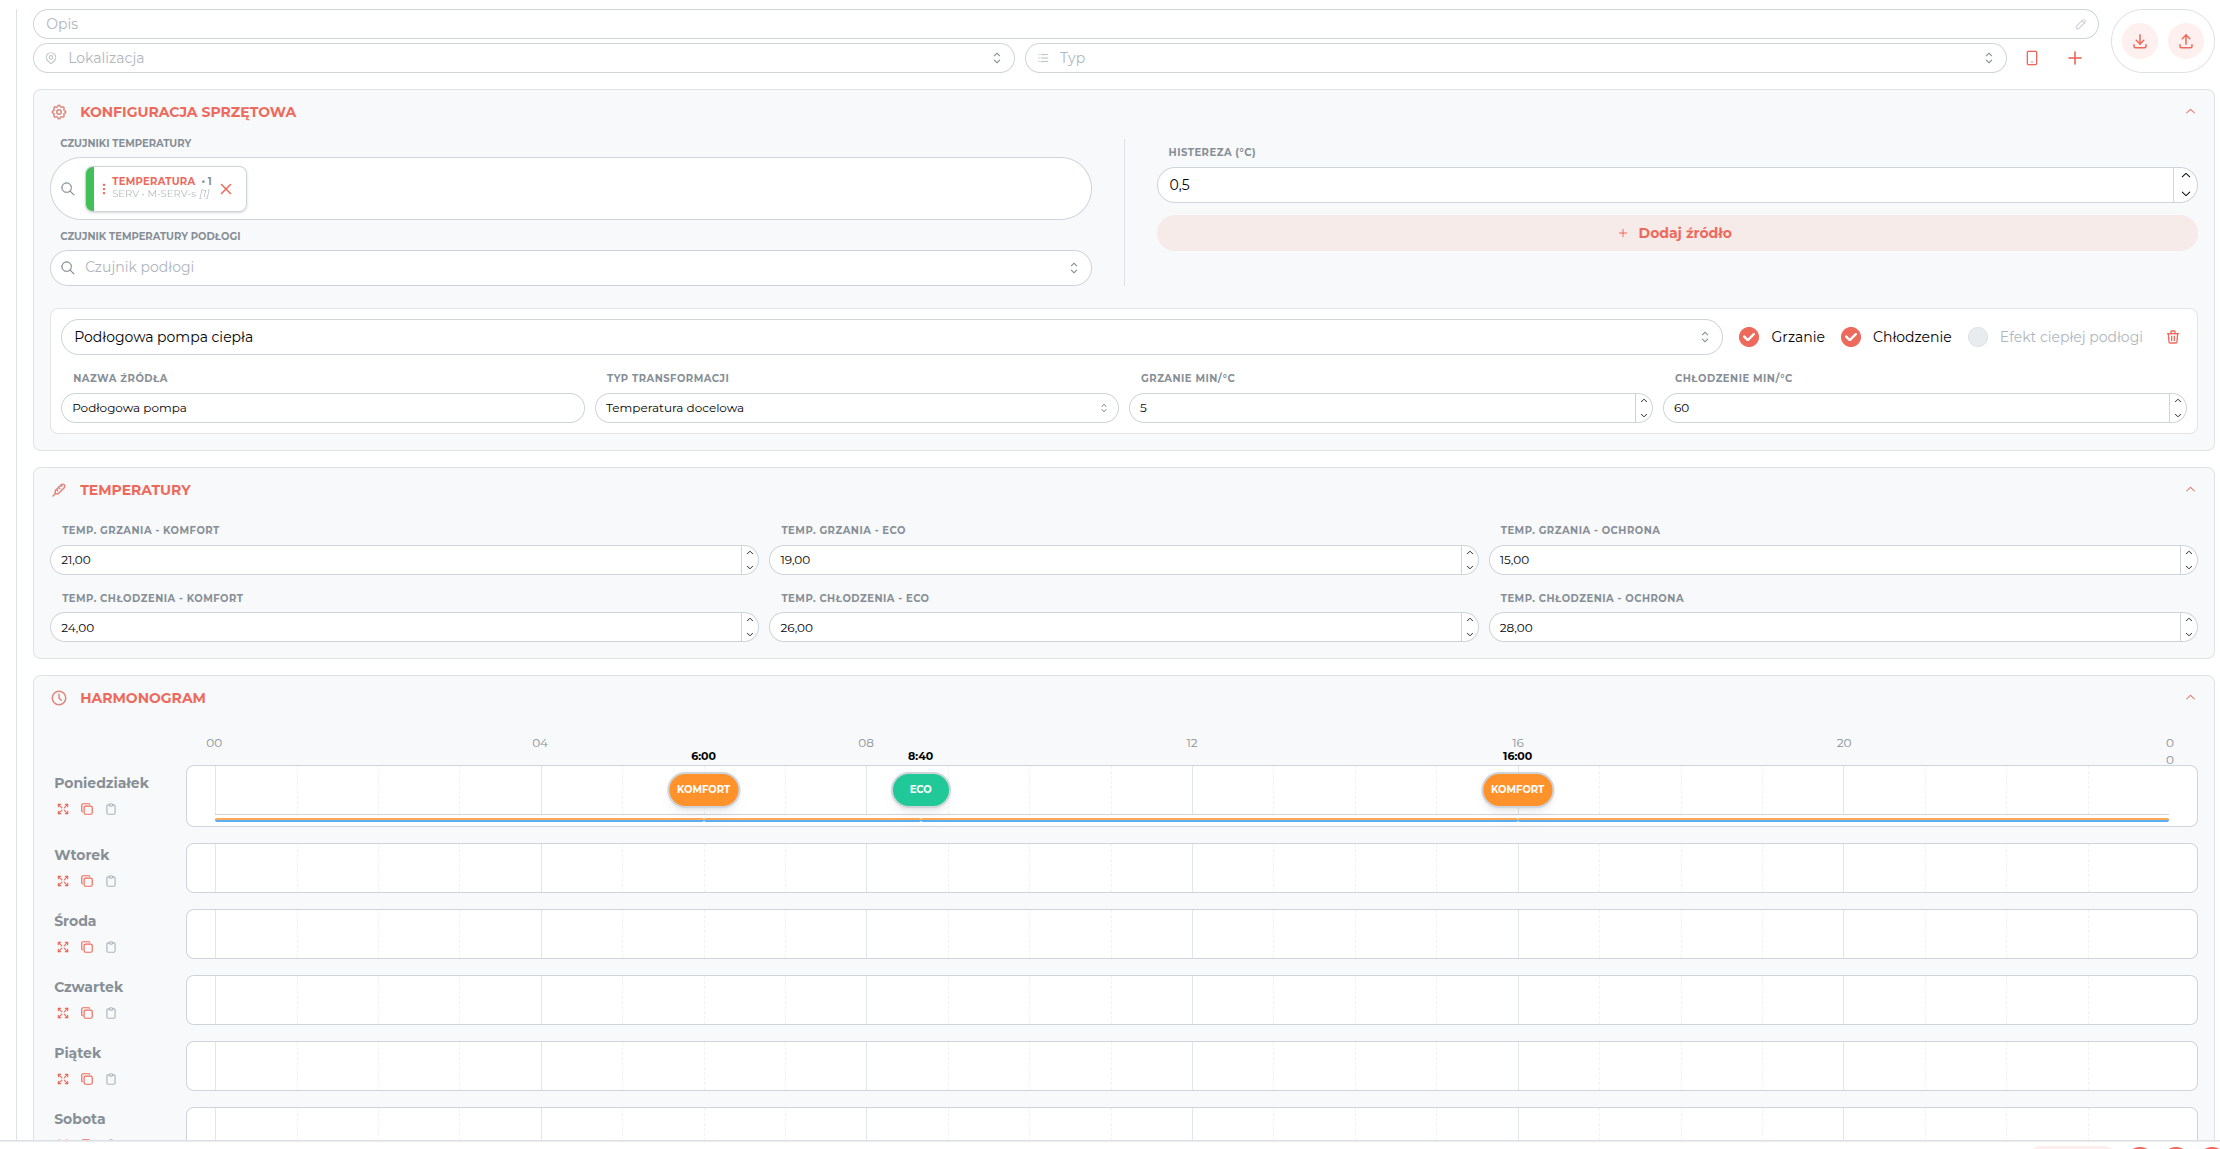
Task: Open the Typ transformacji dropdown
Action: tap(856, 408)
